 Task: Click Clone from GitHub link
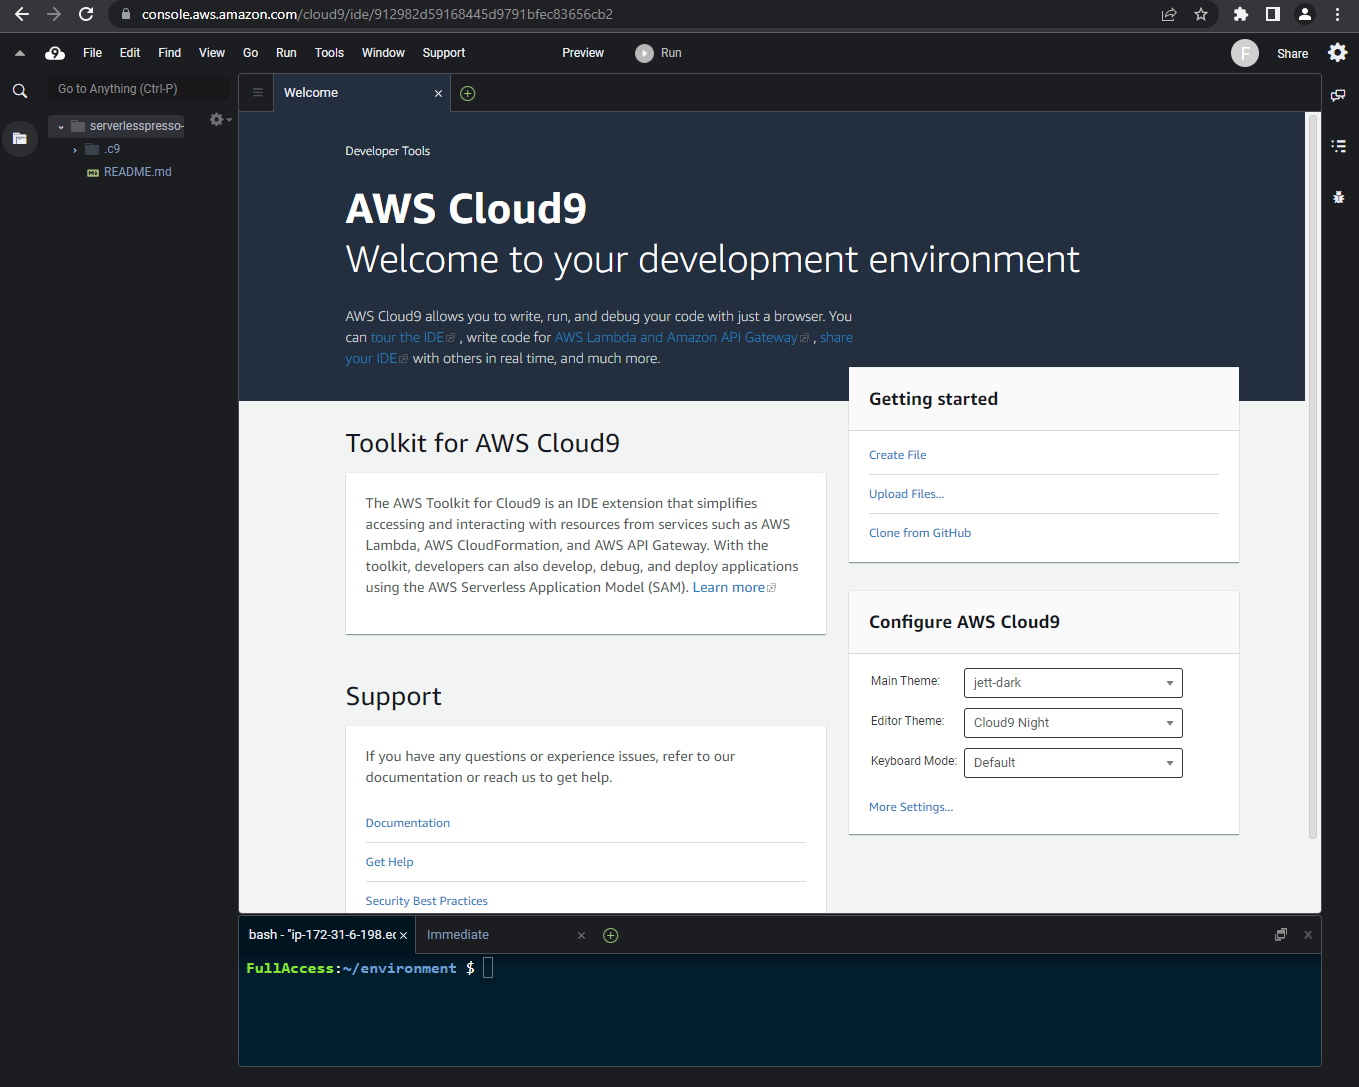click(x=920, y=533)
